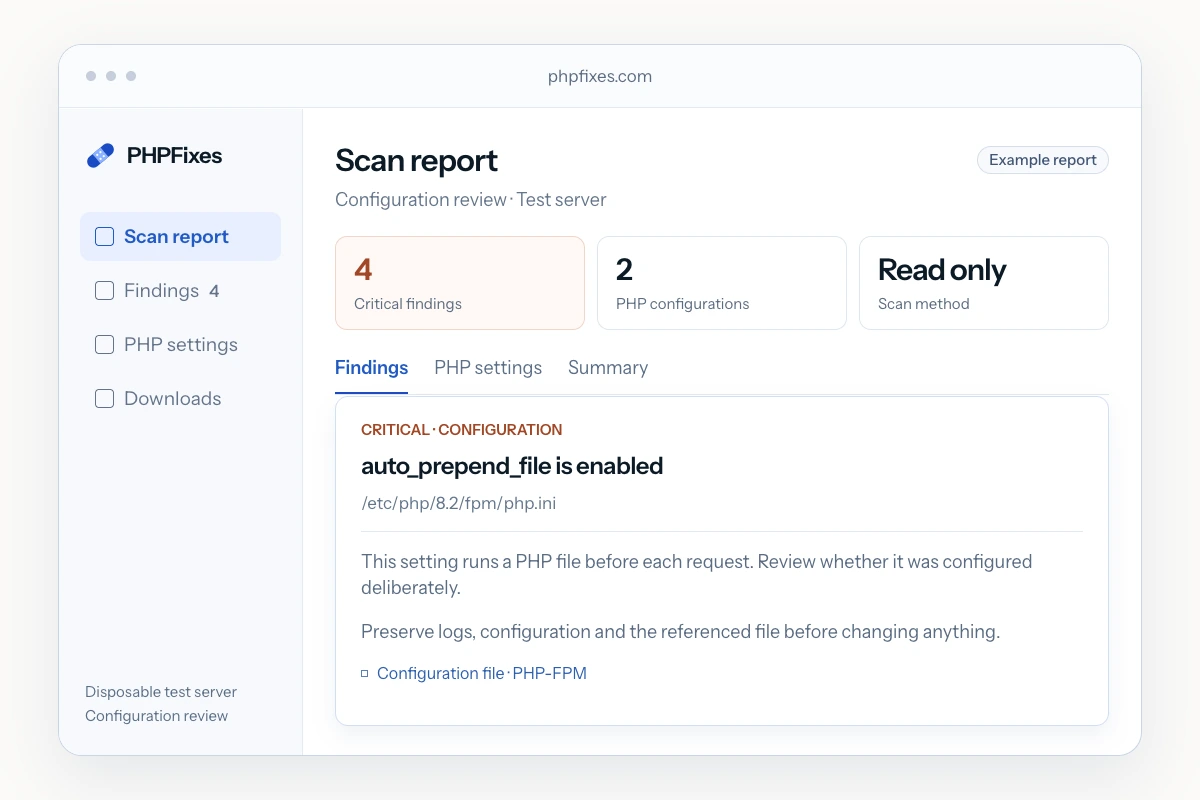
Task: Click the CRITICAL · CONFIGURATION label
Action: pyautogui.click(x=462, y=430)
